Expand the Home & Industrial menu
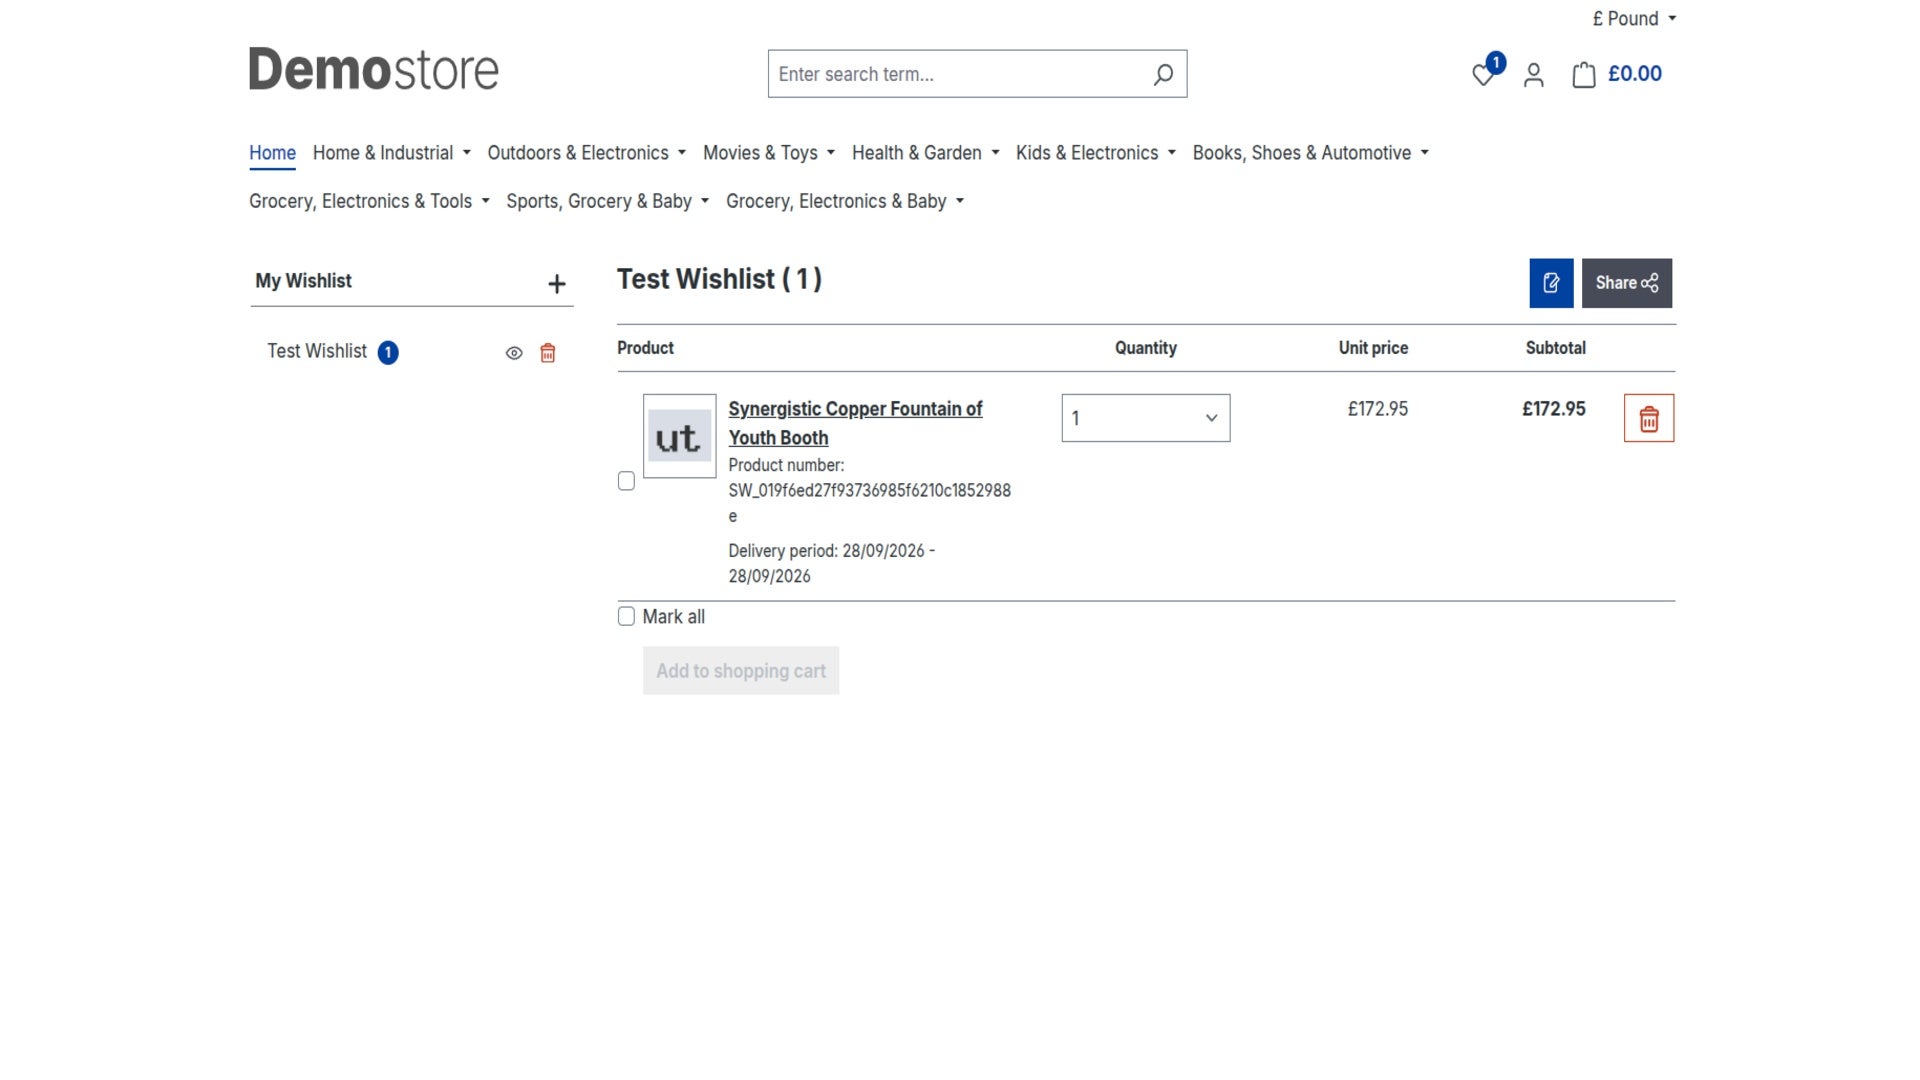1920x1080 pixels. [x=391, y=153]
